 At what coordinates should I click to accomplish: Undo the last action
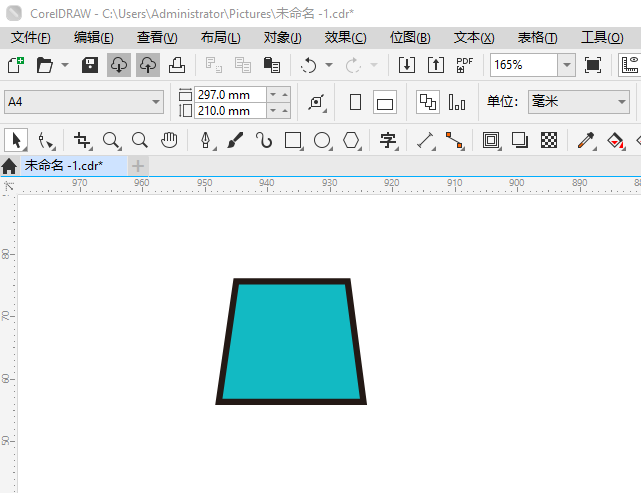click(309, 65)
